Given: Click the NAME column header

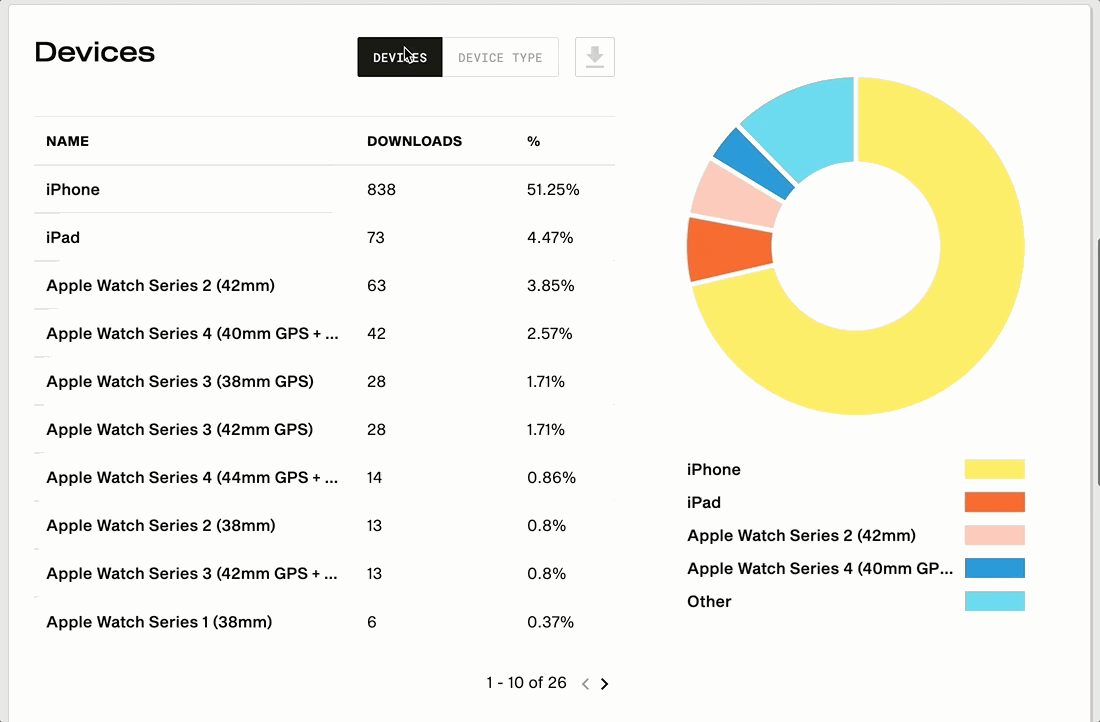Looking at the screenshot, I should pos(67,141).
